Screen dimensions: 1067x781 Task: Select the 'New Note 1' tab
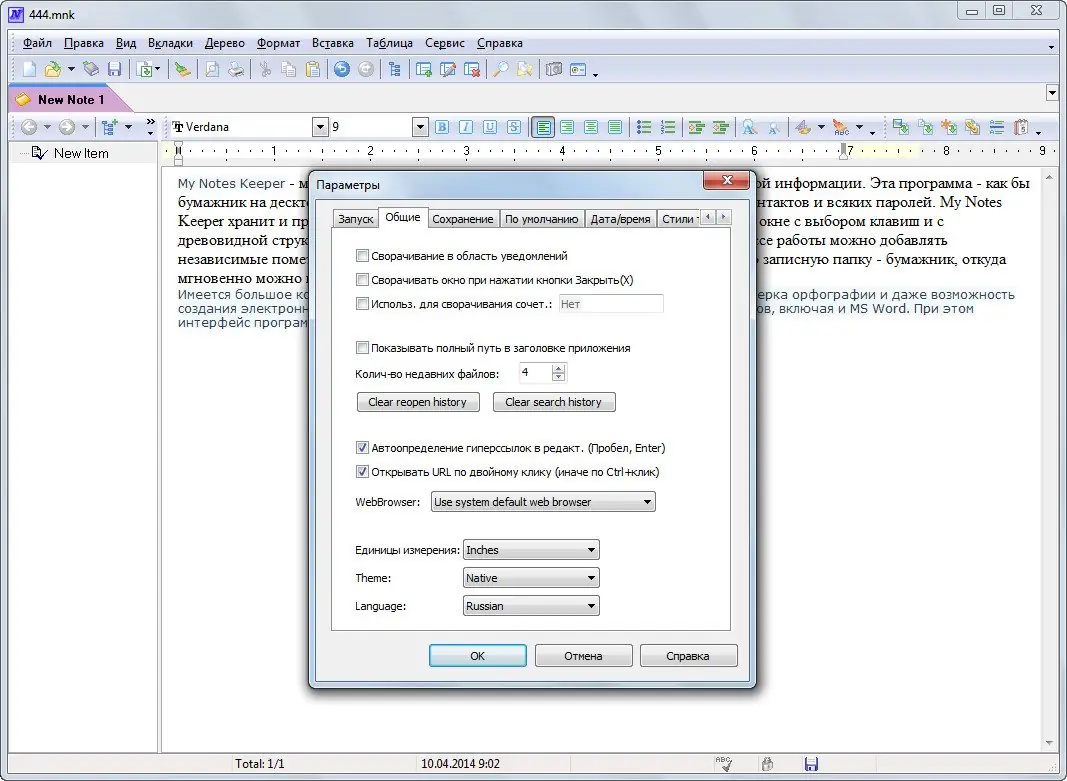point(71,99)
